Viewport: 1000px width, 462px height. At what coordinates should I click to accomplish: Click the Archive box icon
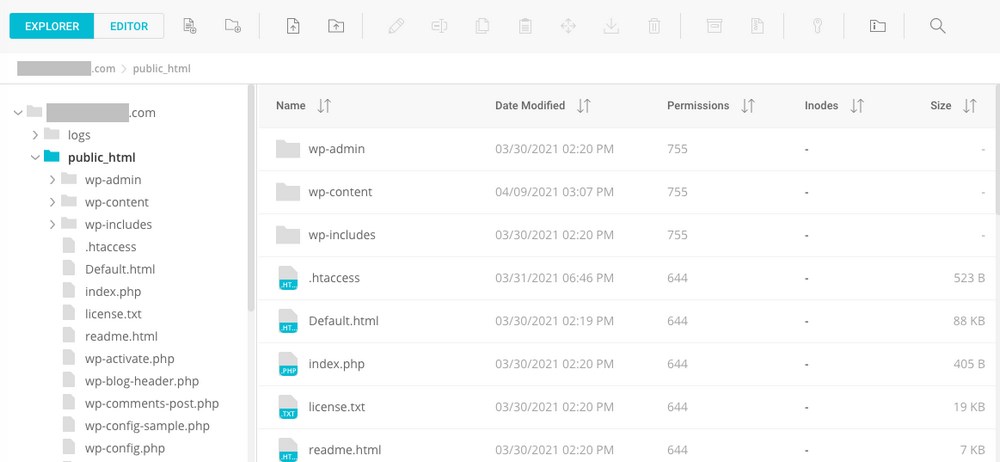[714, 26]
